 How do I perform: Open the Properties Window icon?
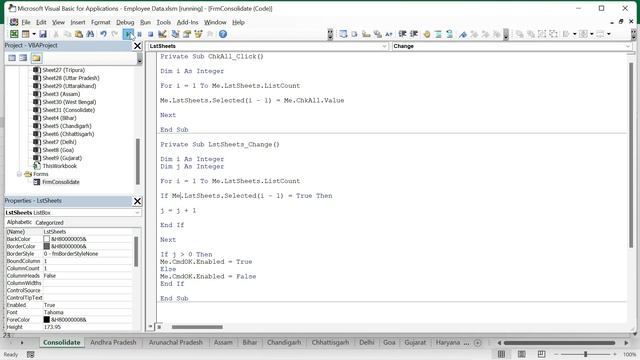point(187,34)
